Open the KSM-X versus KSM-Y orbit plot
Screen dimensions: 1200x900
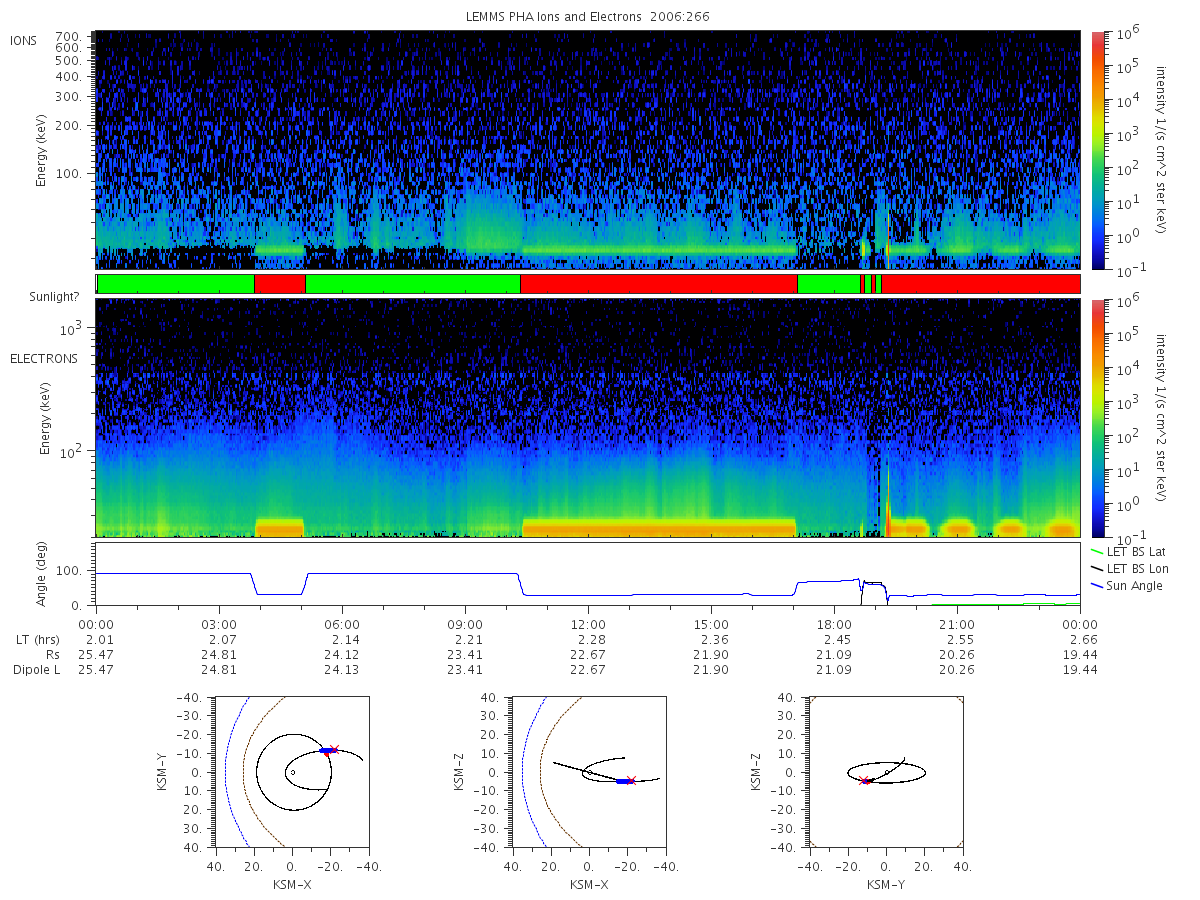coord(290,771)
